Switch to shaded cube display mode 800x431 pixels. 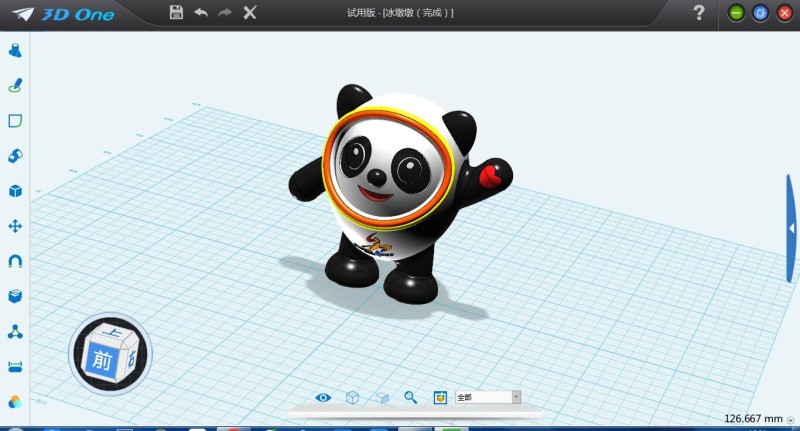coord(382,397)
